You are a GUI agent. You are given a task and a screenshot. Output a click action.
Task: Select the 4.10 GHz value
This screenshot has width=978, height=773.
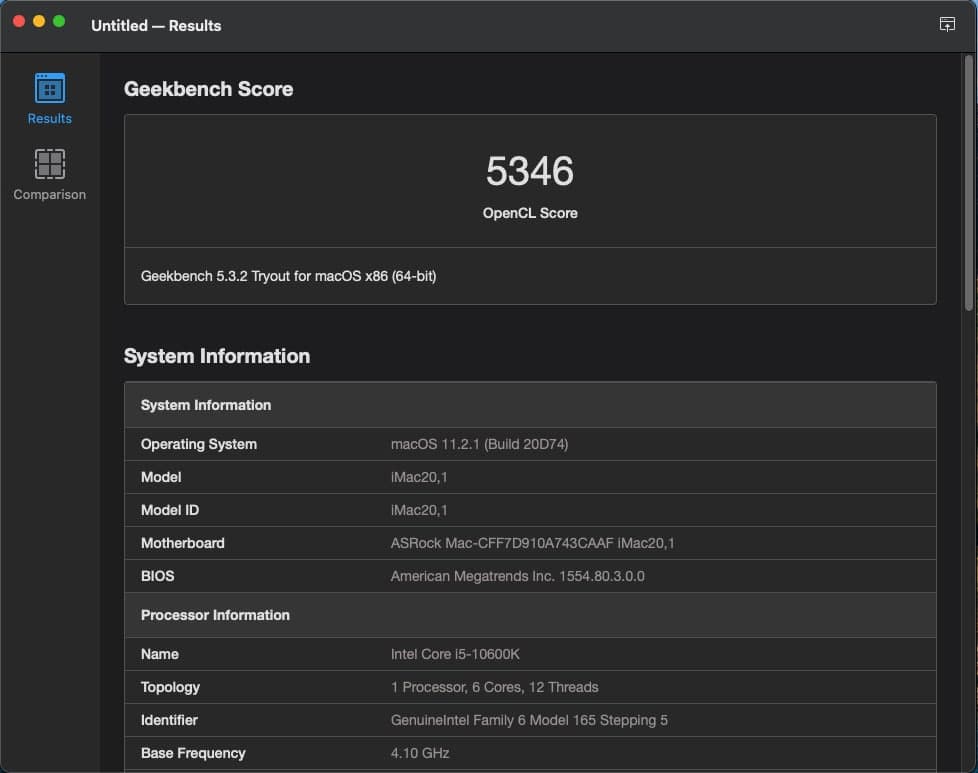[420, 754]
